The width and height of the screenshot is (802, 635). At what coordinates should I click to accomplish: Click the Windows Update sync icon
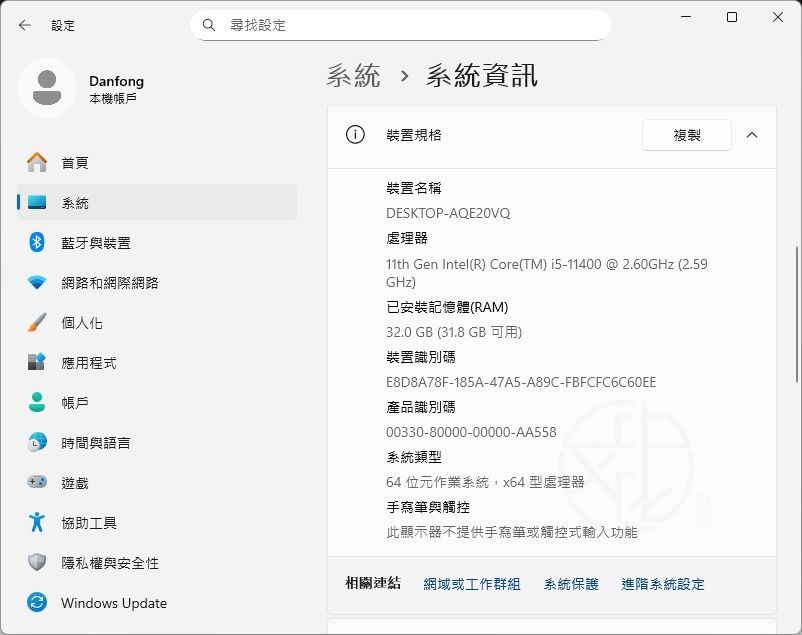tap(37, 602)
